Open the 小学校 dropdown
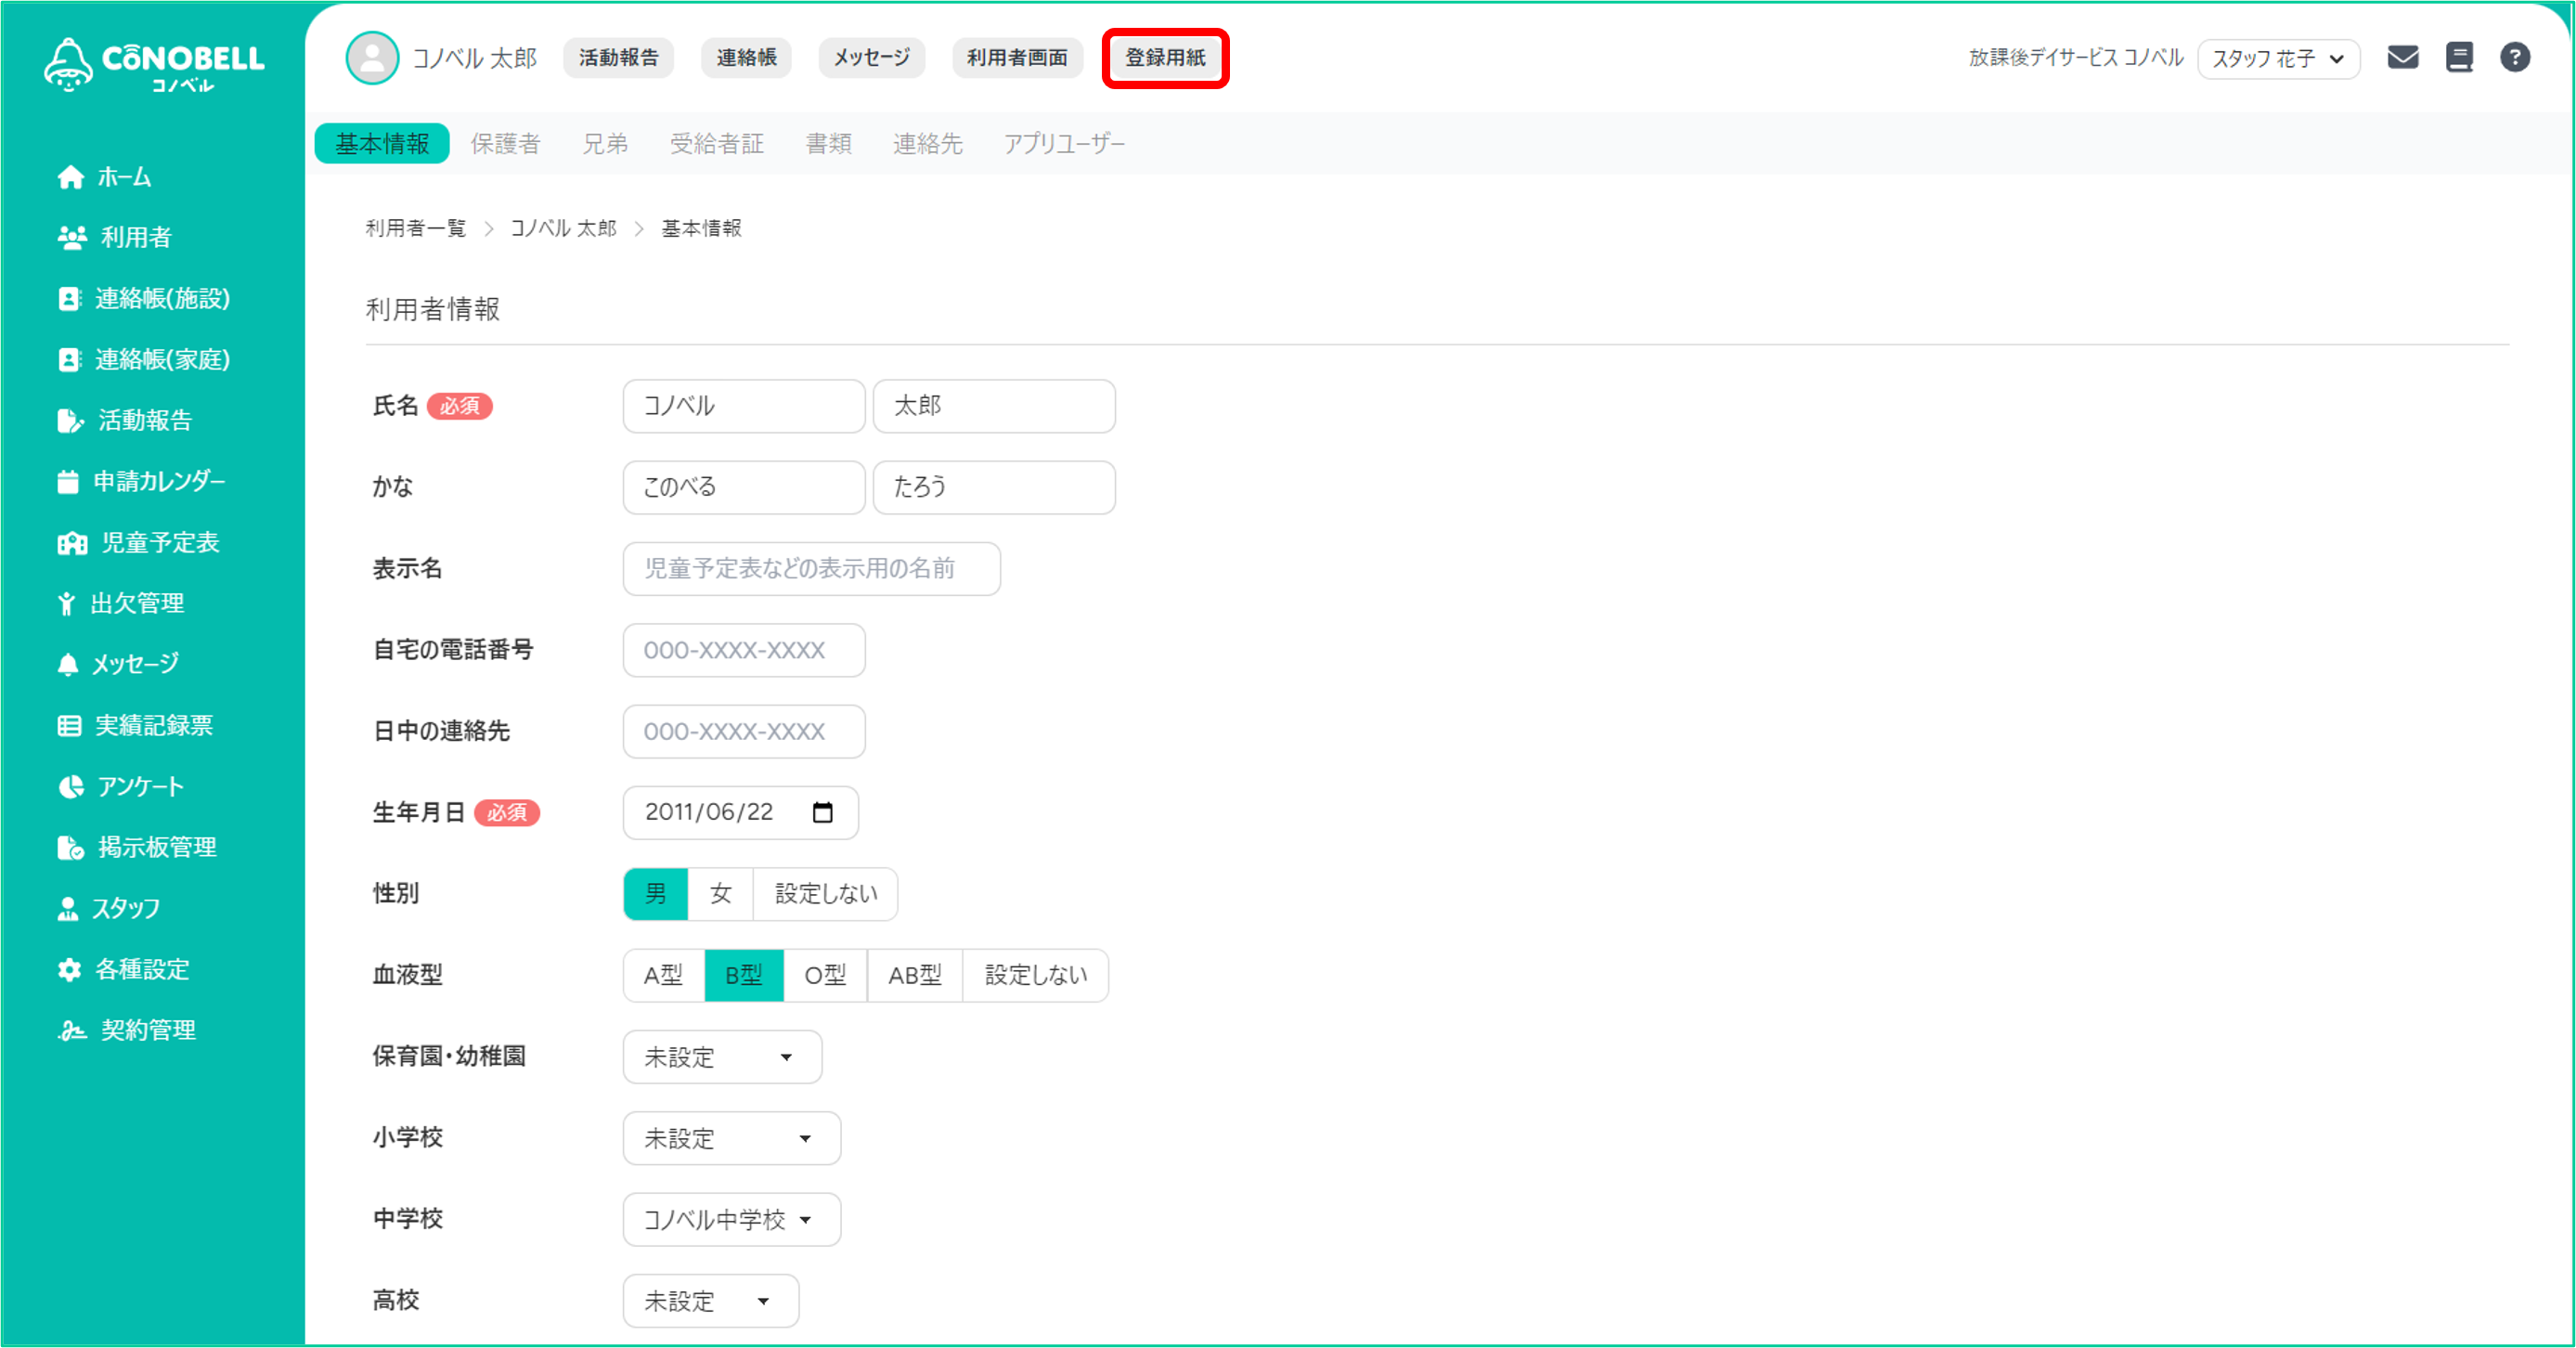Screen dimensions: 2576x1348 (731, 1138)
